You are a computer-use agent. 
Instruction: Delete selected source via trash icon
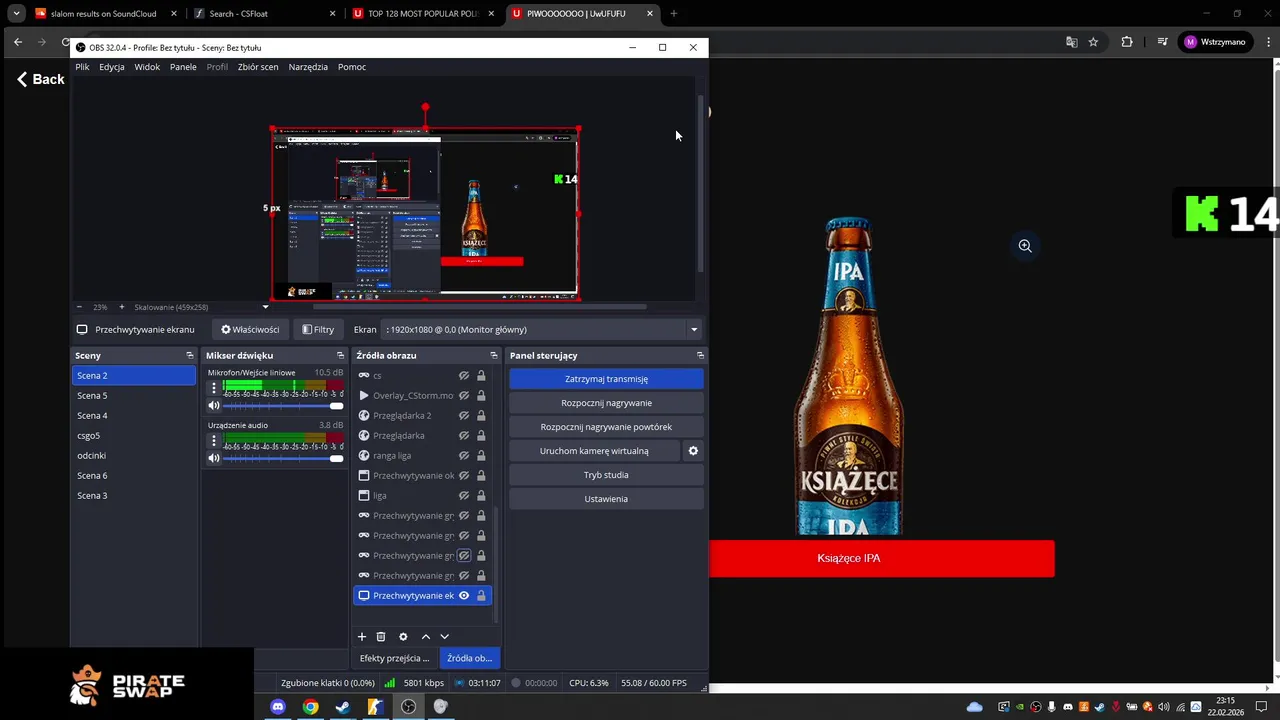[x=381, y=637]
